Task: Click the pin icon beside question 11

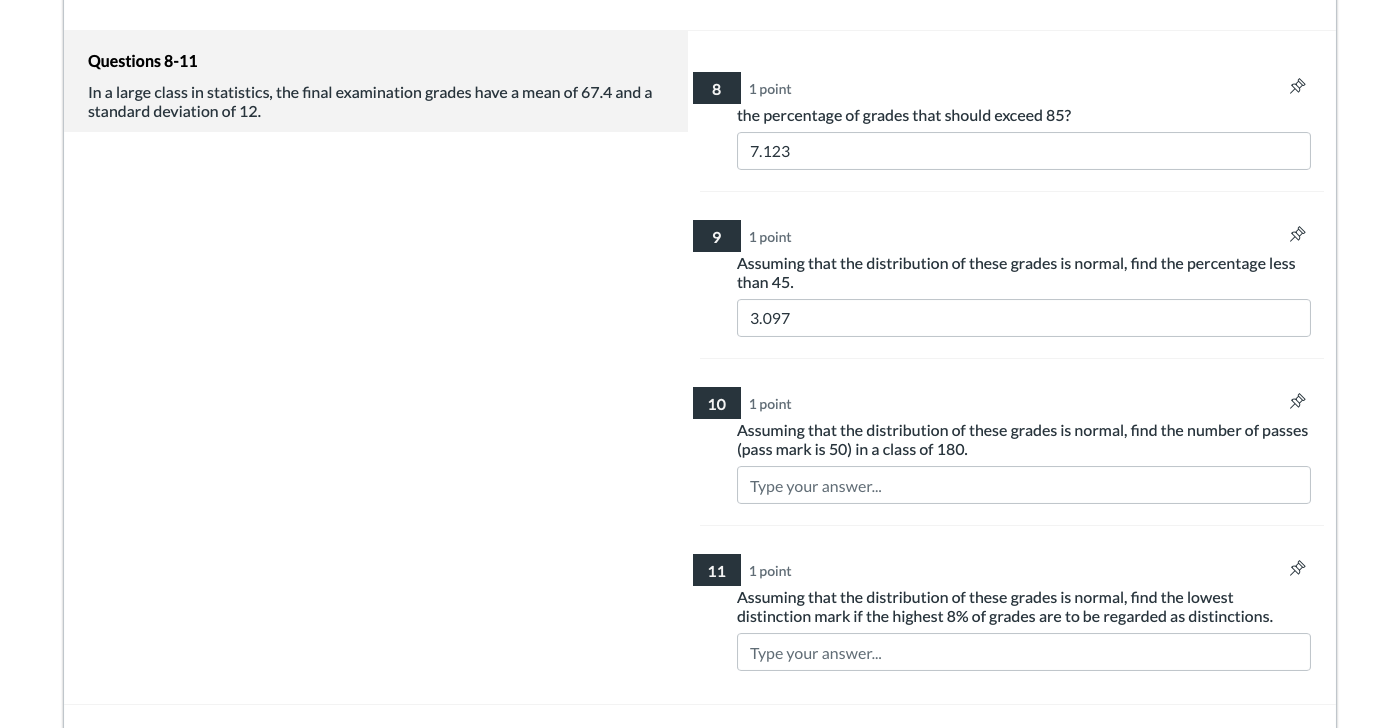Action: pyautogui.click(x=1297, y=568)
